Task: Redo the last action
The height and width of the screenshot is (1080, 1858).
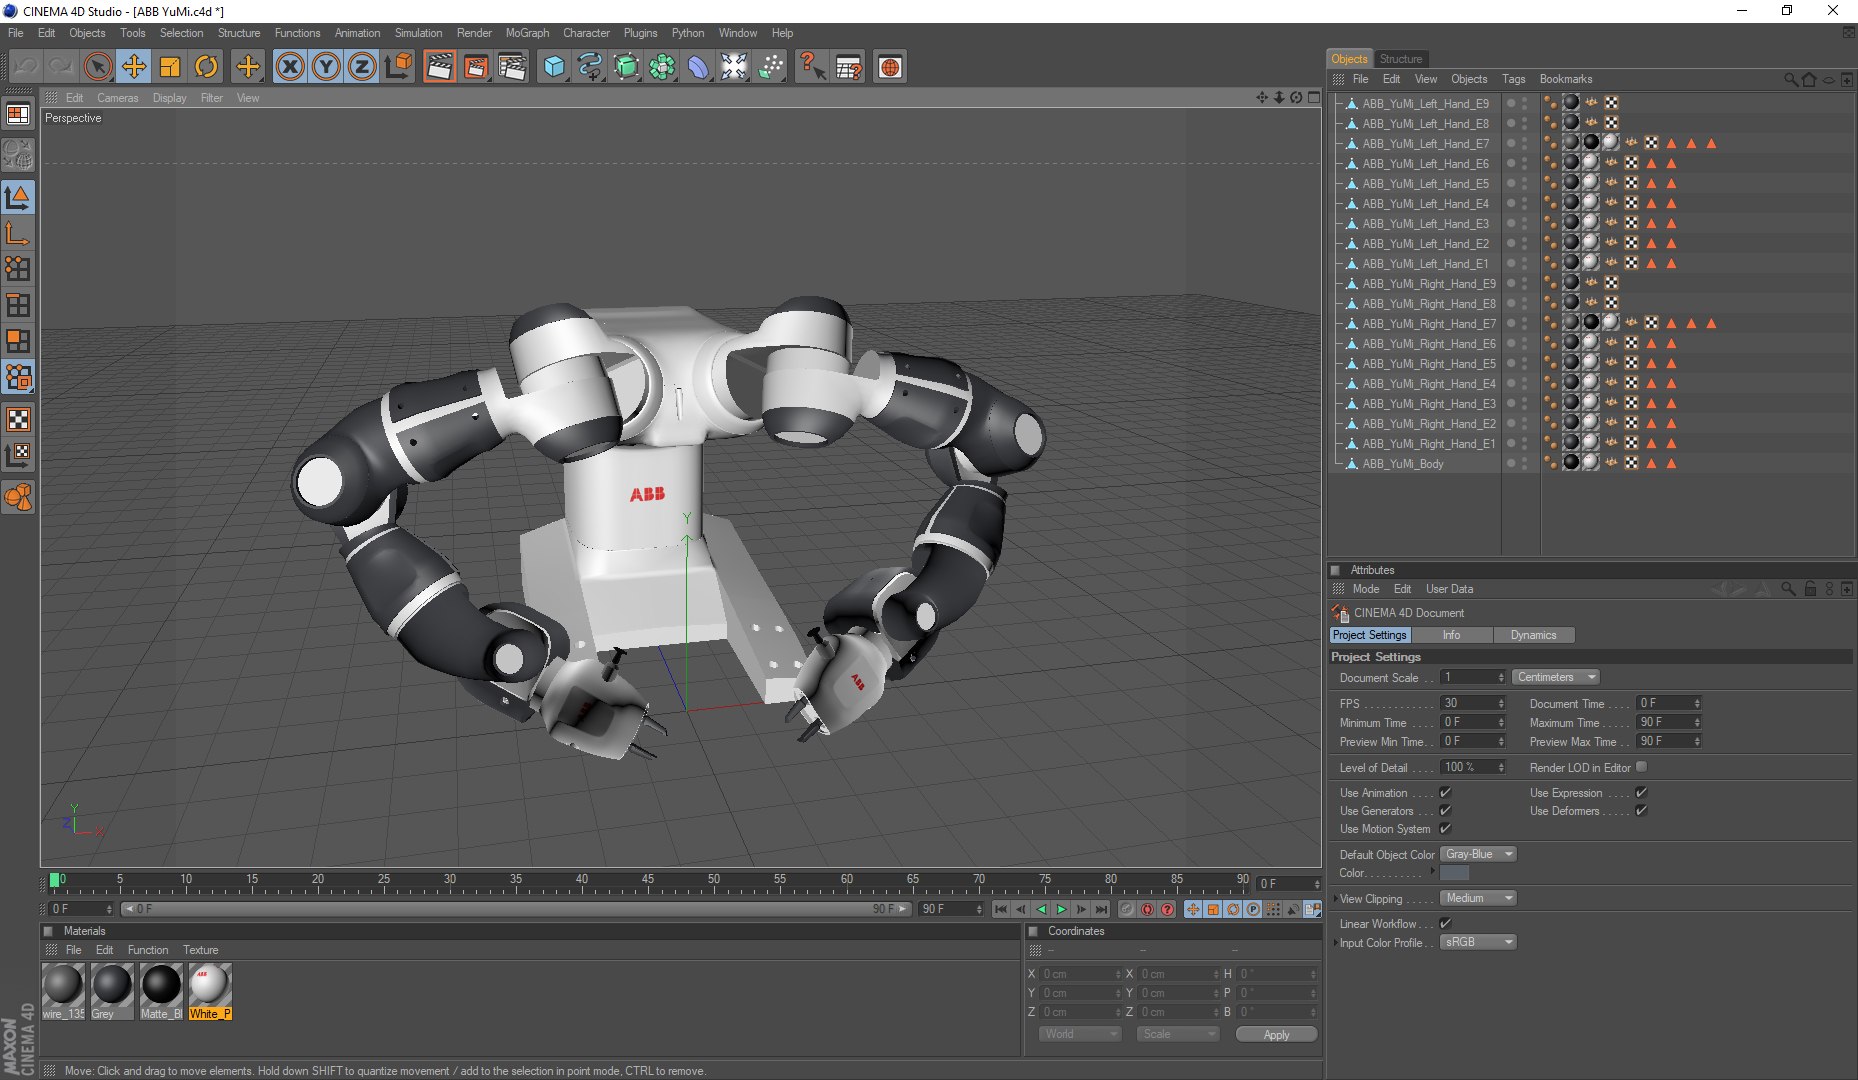Action: pos(61,67)
